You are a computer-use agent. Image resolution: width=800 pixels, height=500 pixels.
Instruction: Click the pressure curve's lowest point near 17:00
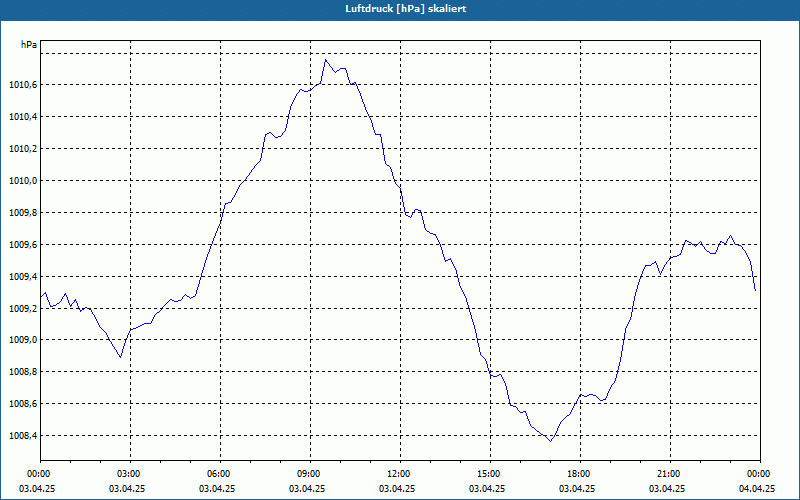(551, 441)
